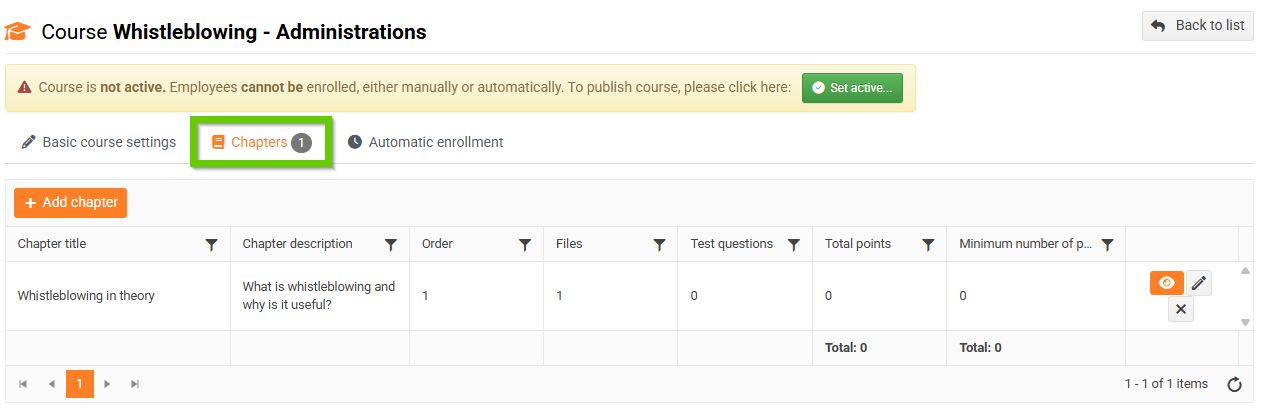Viewport: 1261px width, 410px height.
Task: Open the Automatic enrollment tab
Action: (425, 142)
